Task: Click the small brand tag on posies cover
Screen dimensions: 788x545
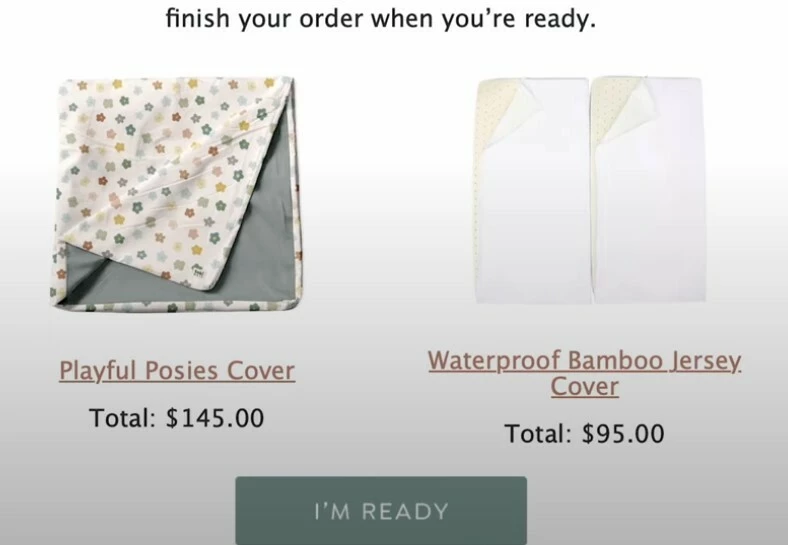Action: click(x=198, y=270)
